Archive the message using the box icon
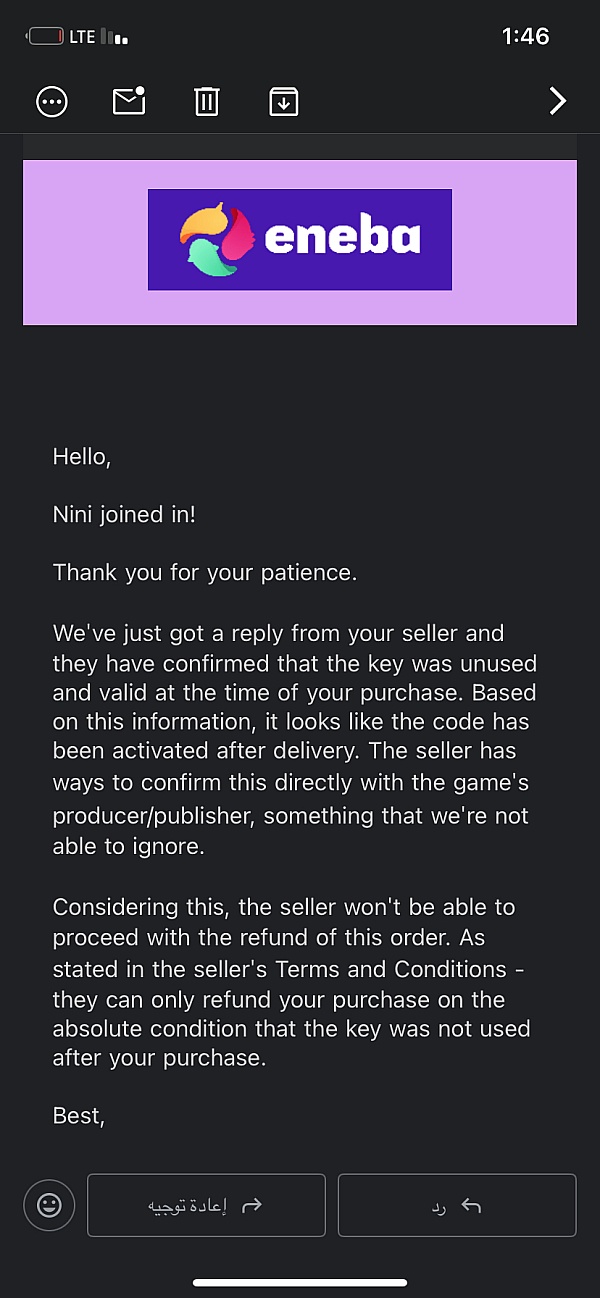 pos(284,101)
